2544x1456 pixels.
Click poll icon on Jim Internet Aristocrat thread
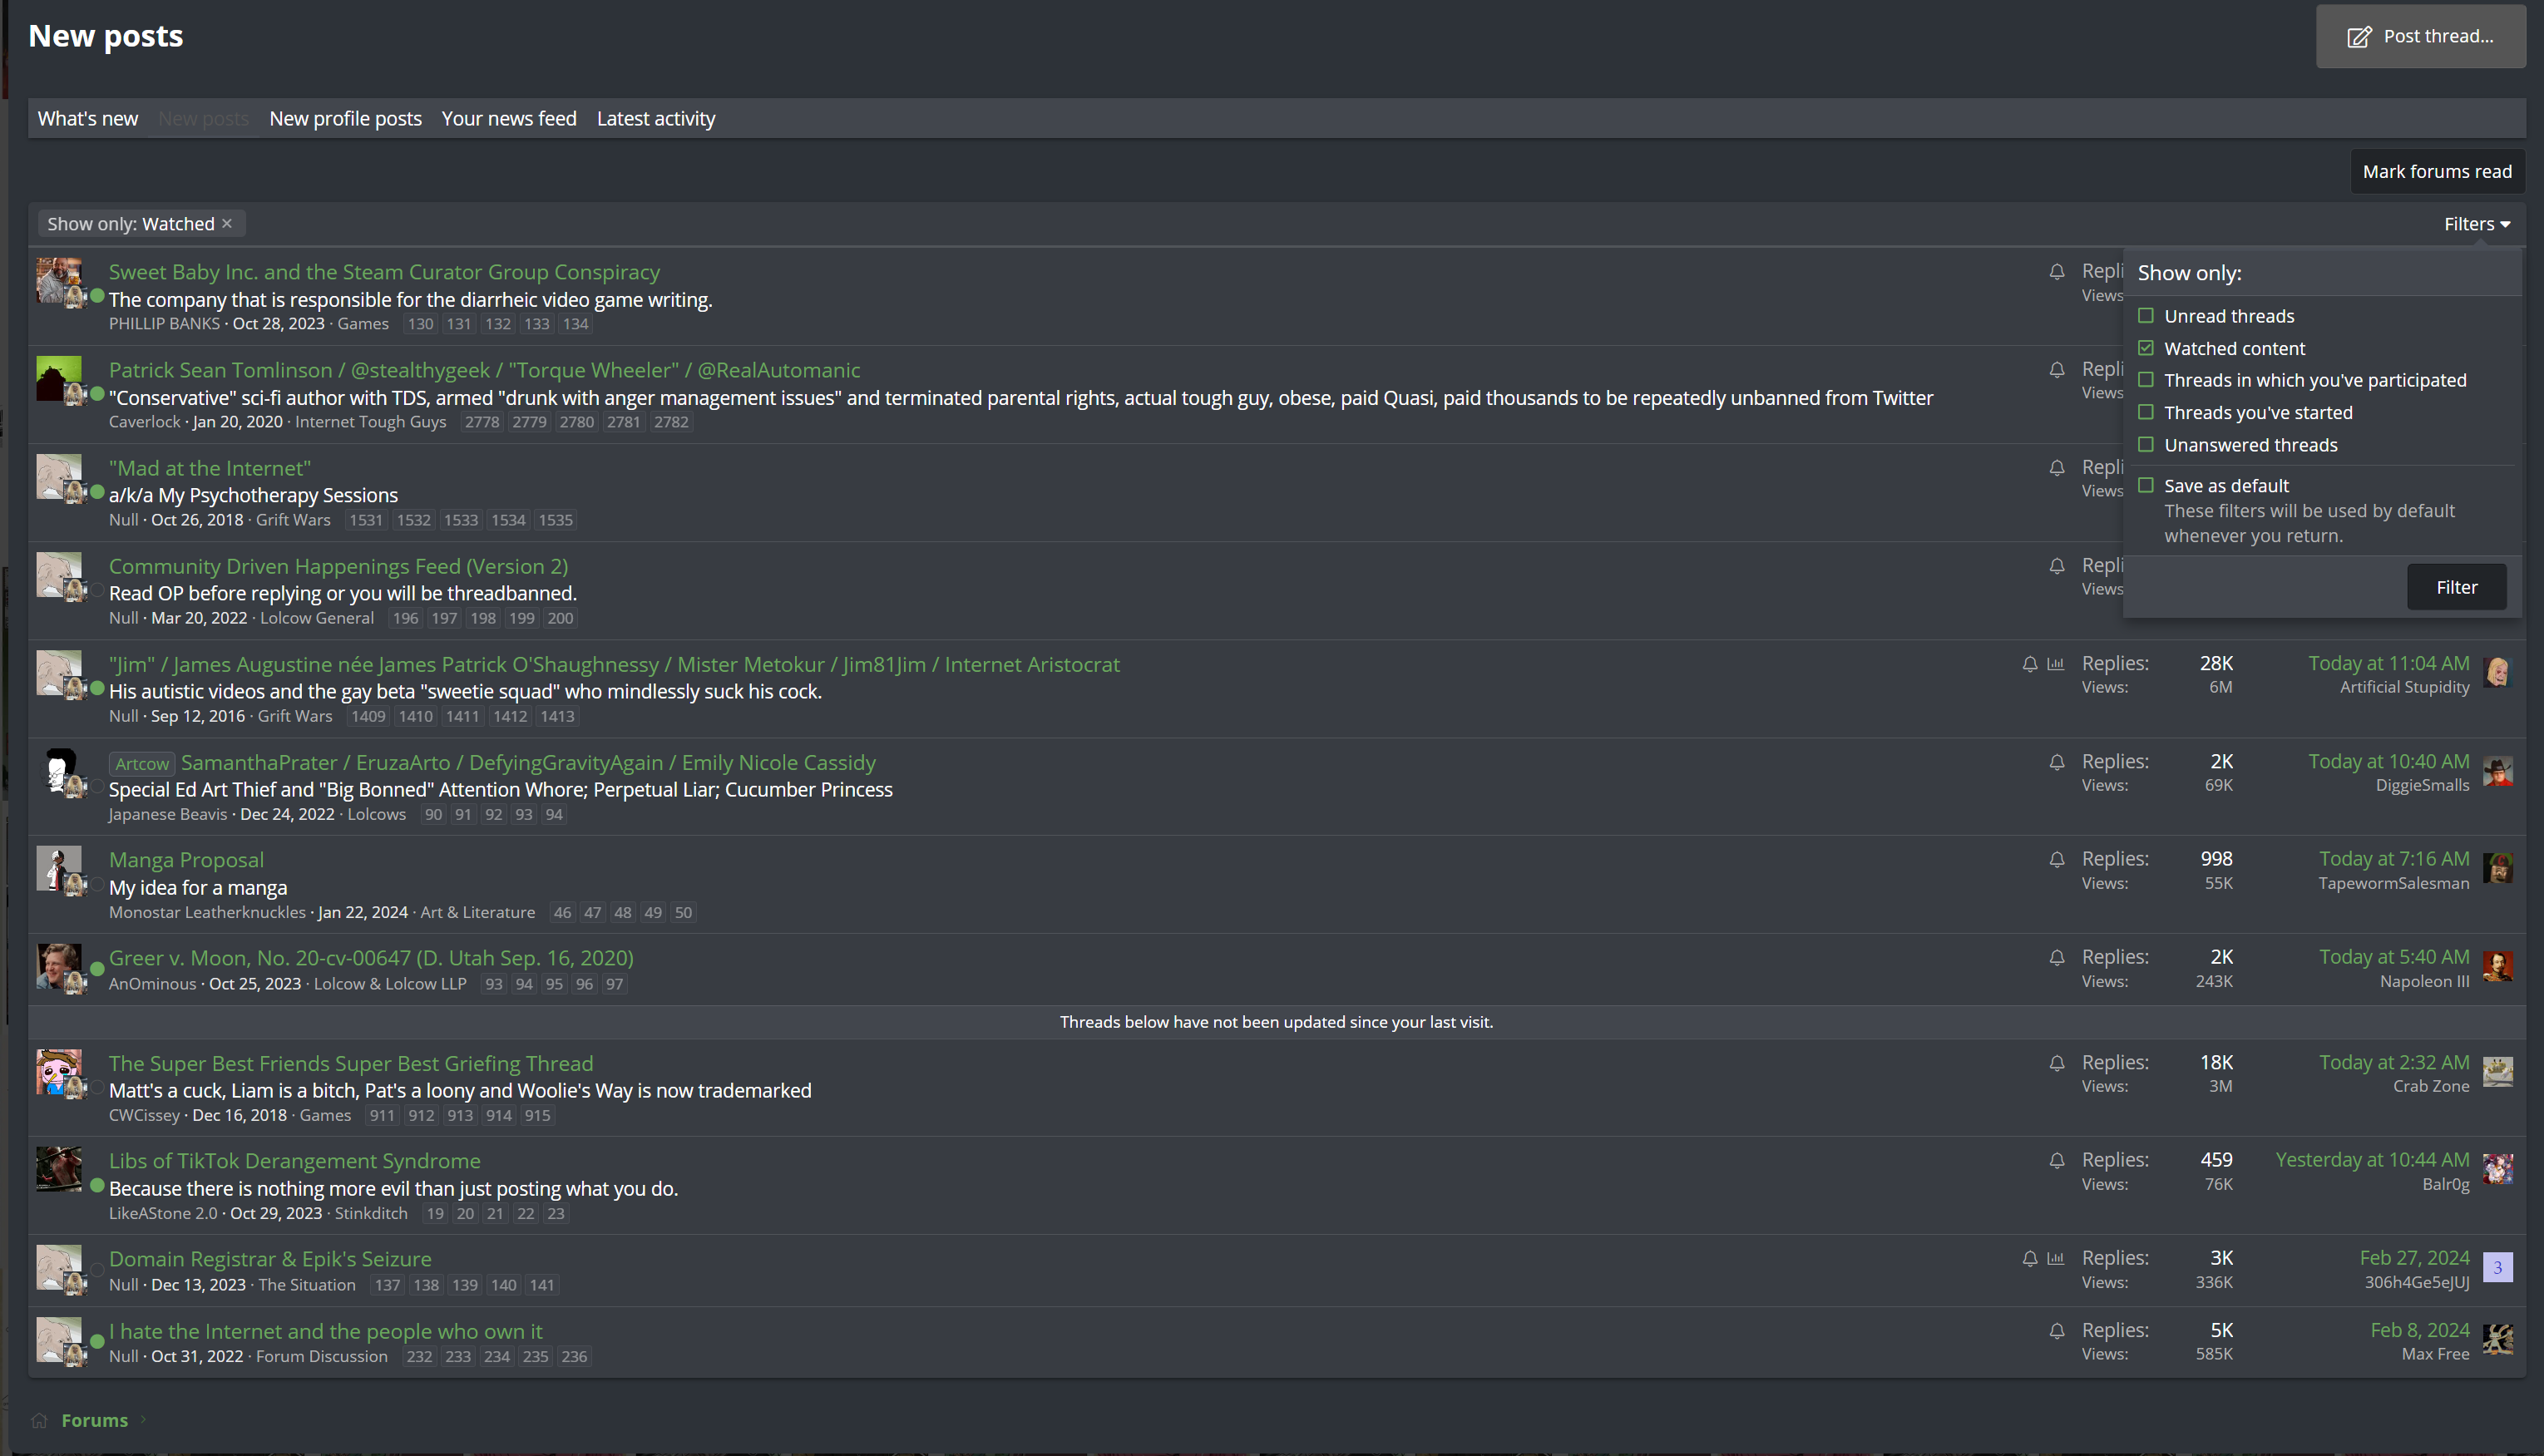(x=2055, y=664)
